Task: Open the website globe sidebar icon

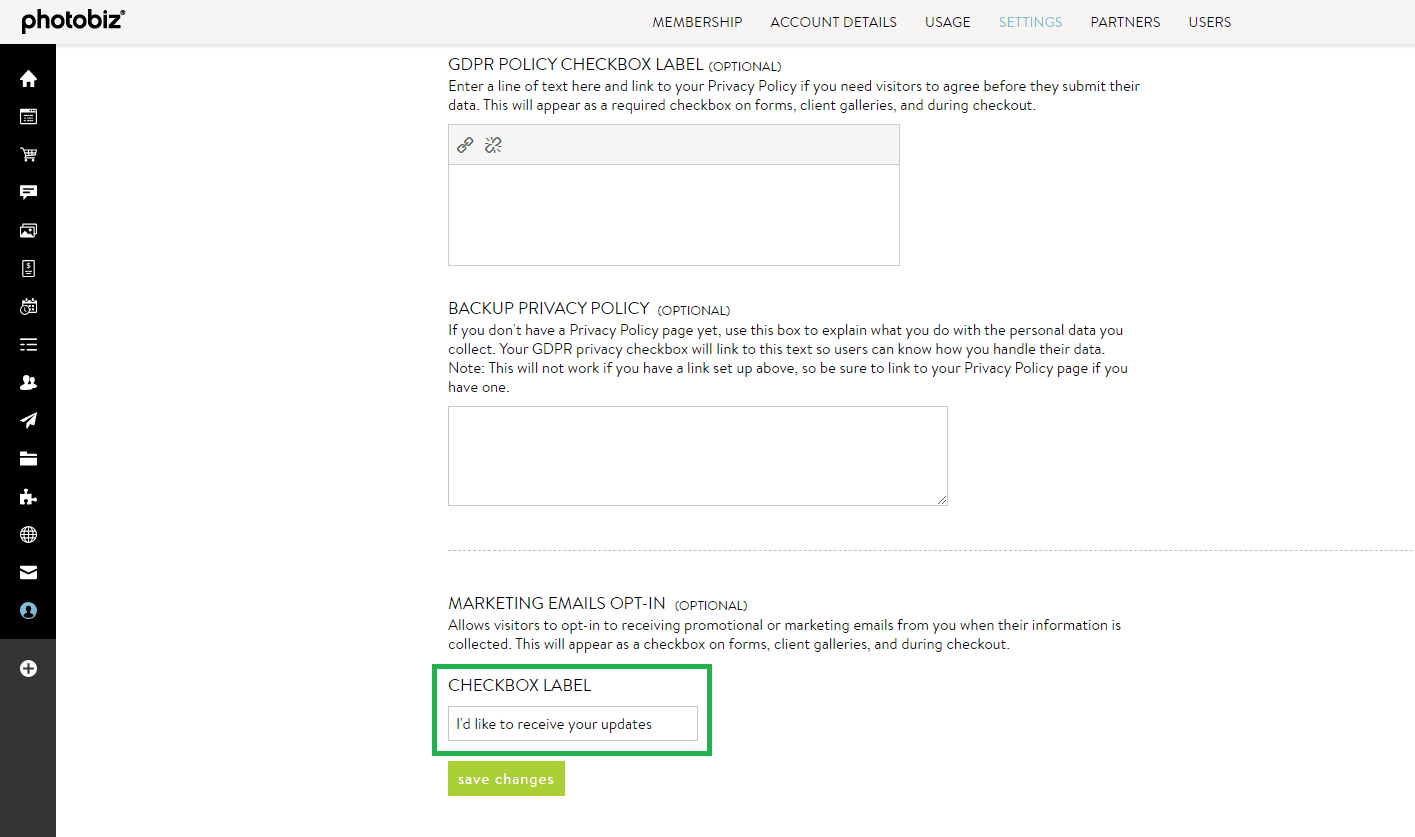Action: [27, 534]
